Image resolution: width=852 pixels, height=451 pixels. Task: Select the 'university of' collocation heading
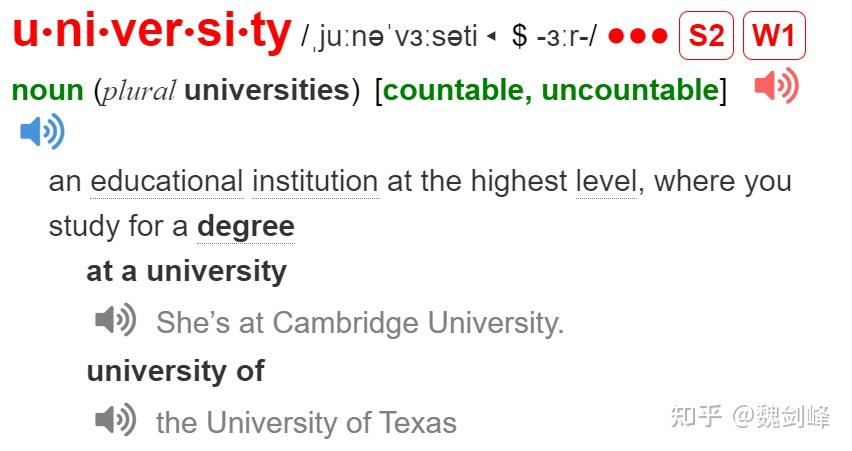coord(176,371)
